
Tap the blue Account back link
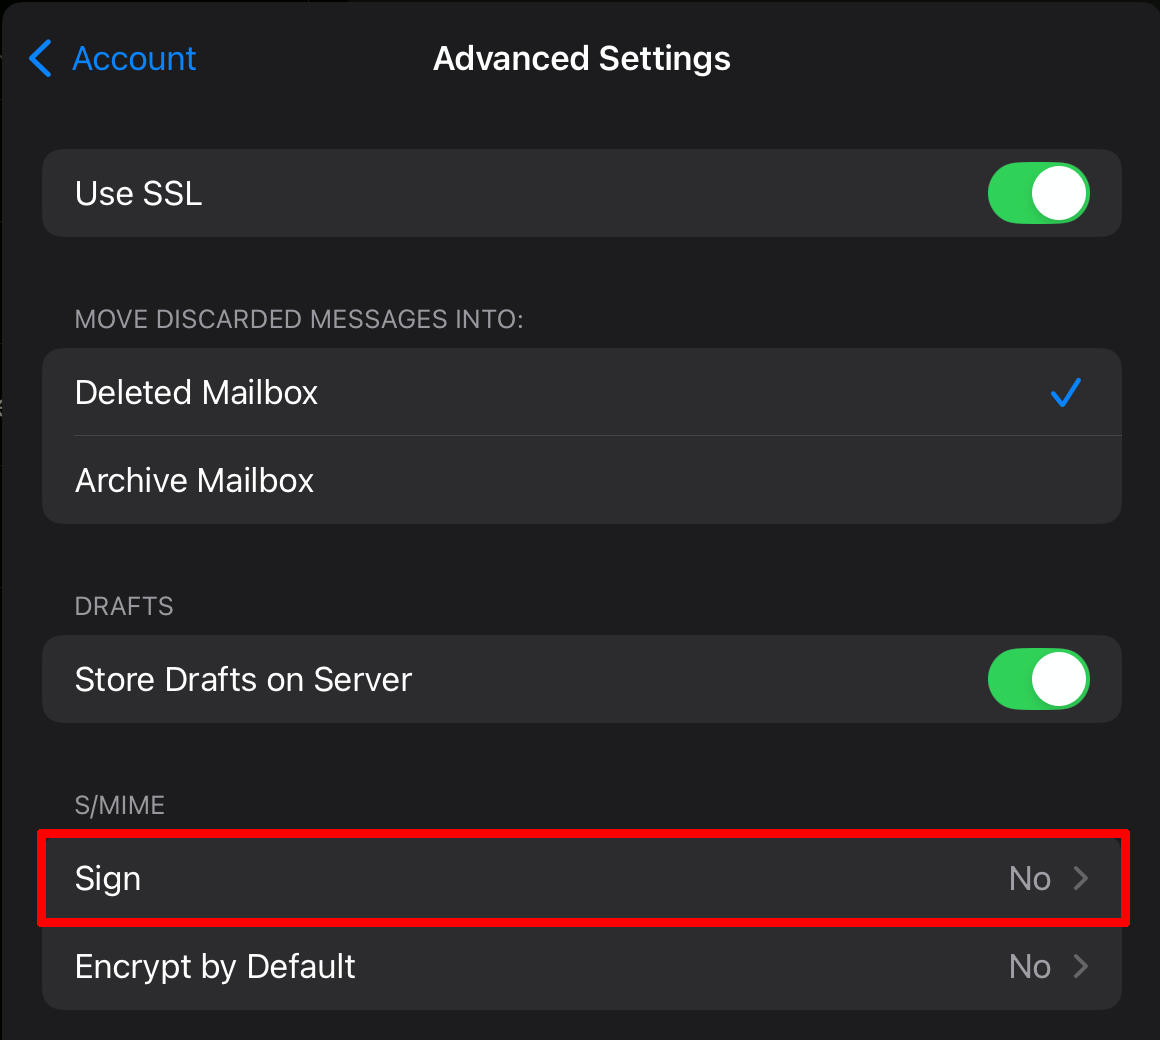click(133, 58)
